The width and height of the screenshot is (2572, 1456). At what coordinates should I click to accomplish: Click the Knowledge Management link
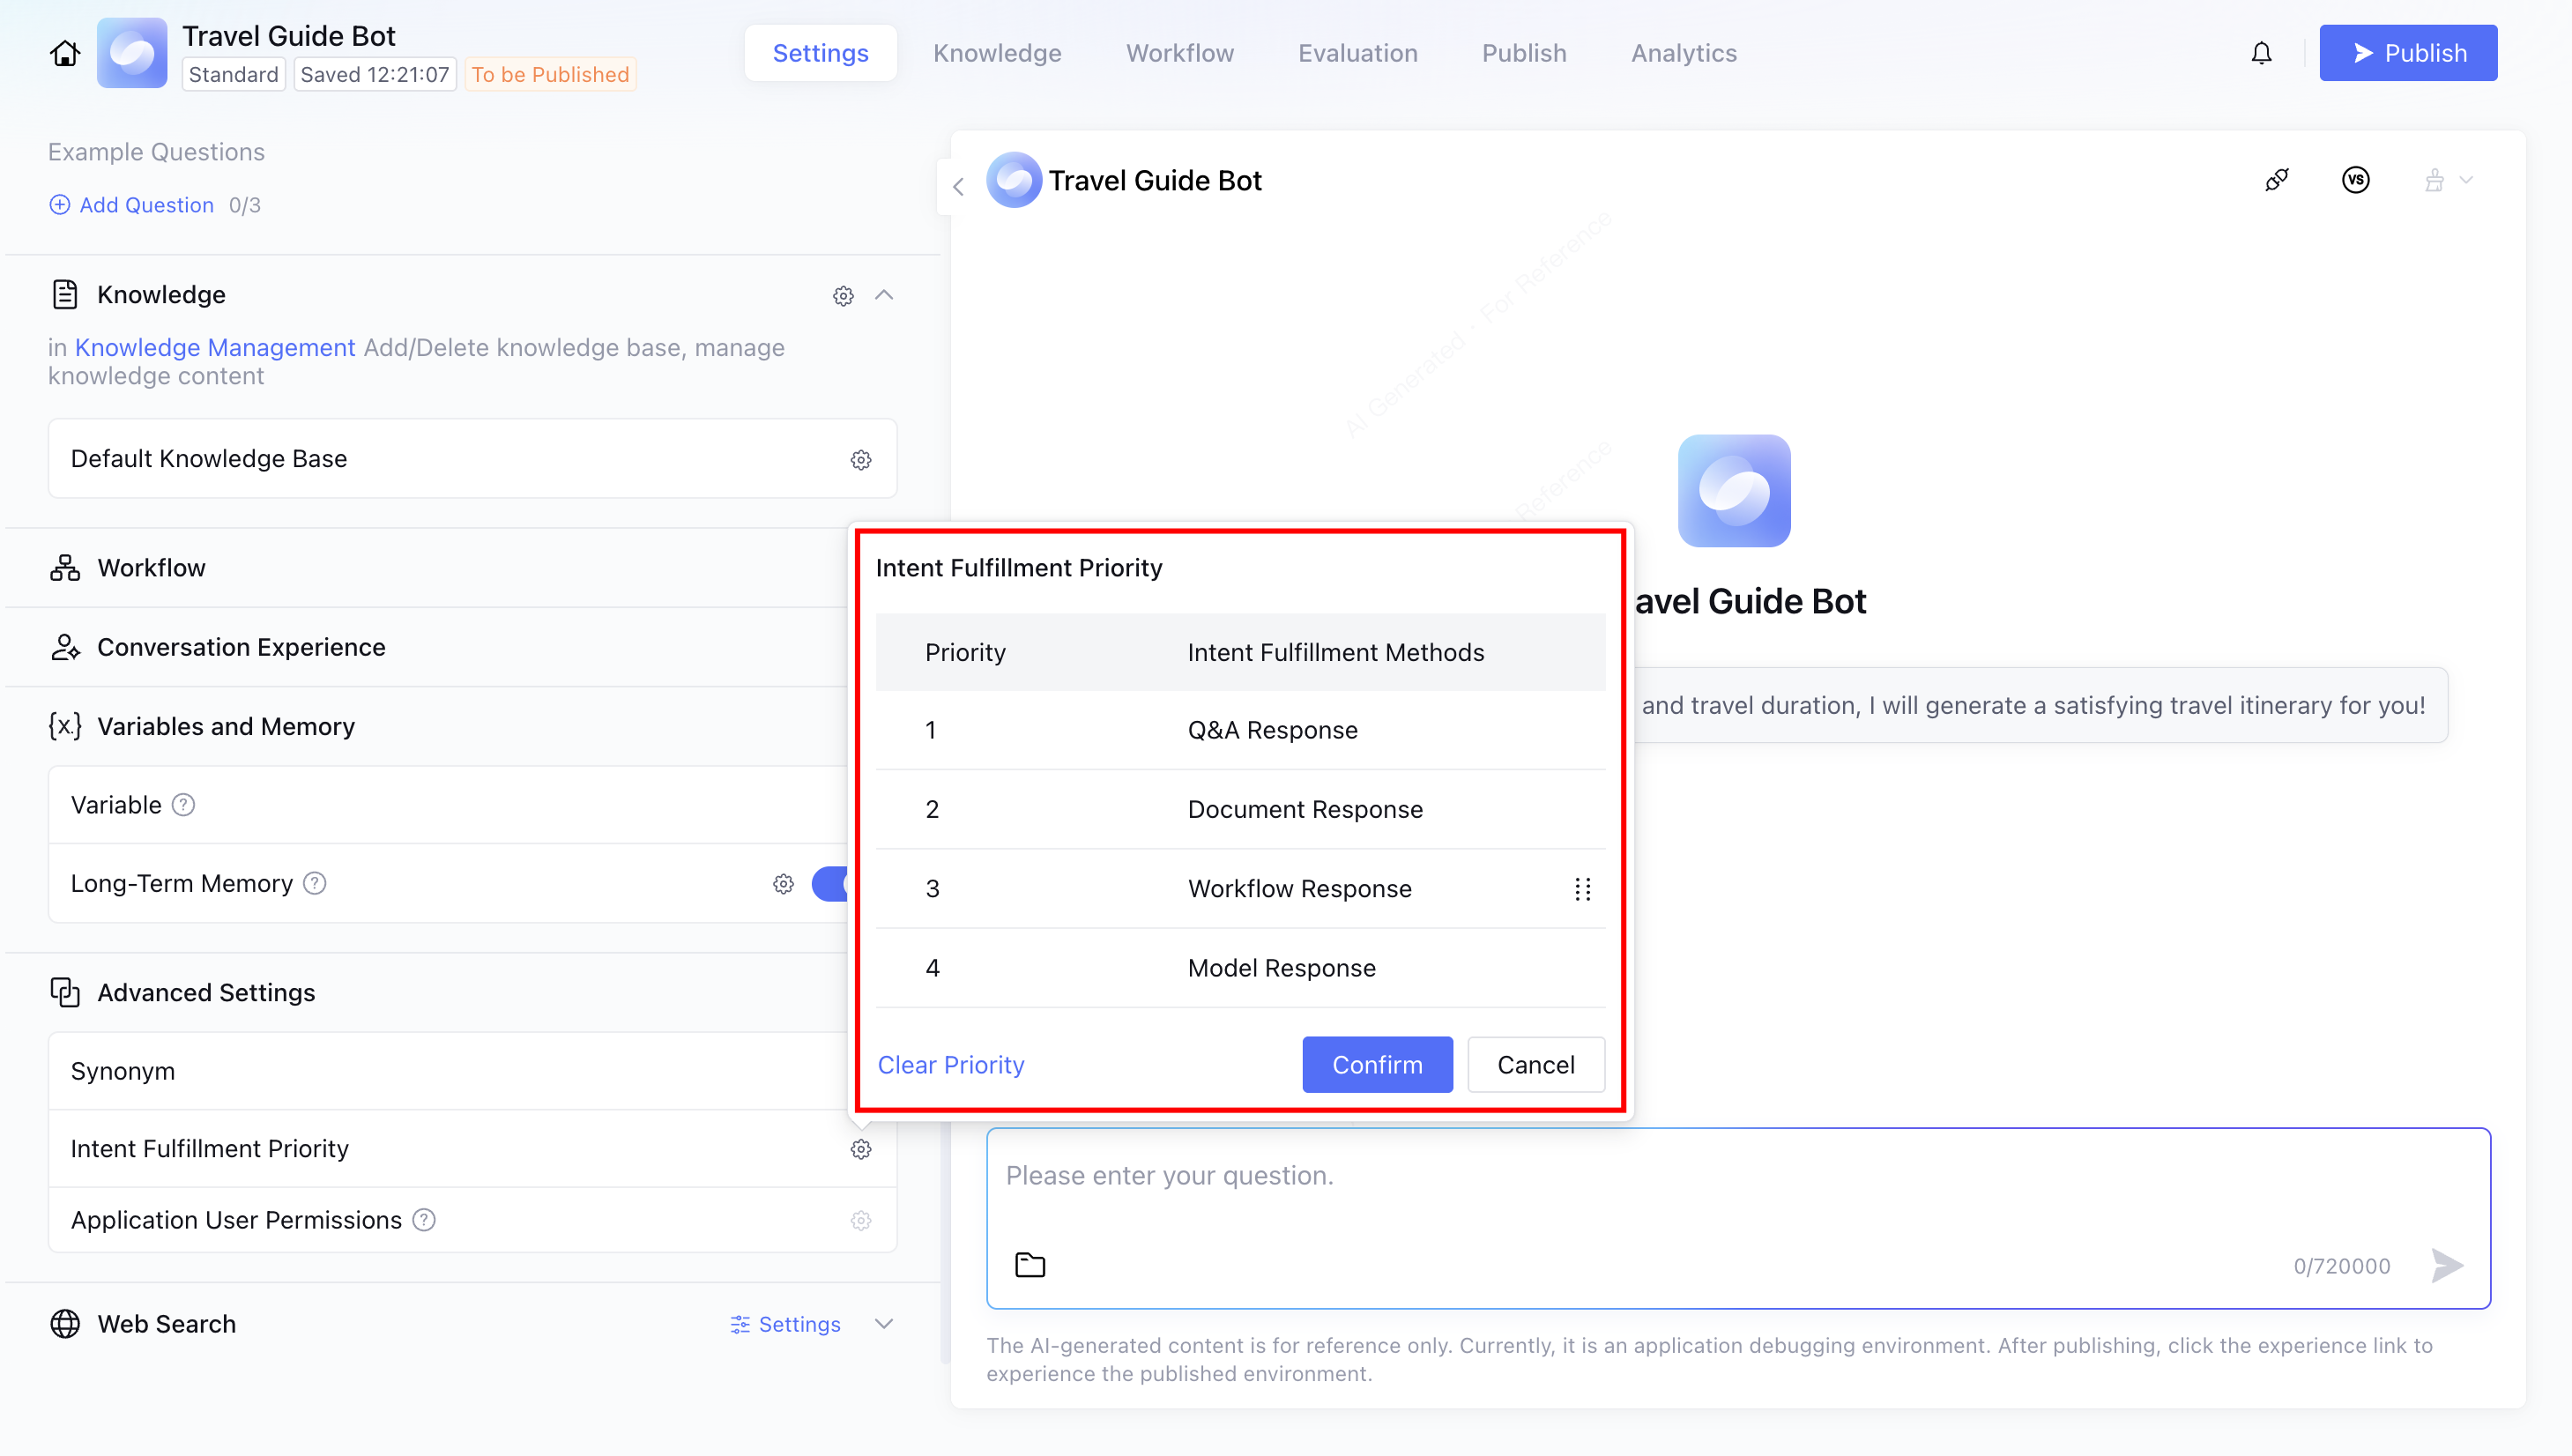[x=215, y=347]
